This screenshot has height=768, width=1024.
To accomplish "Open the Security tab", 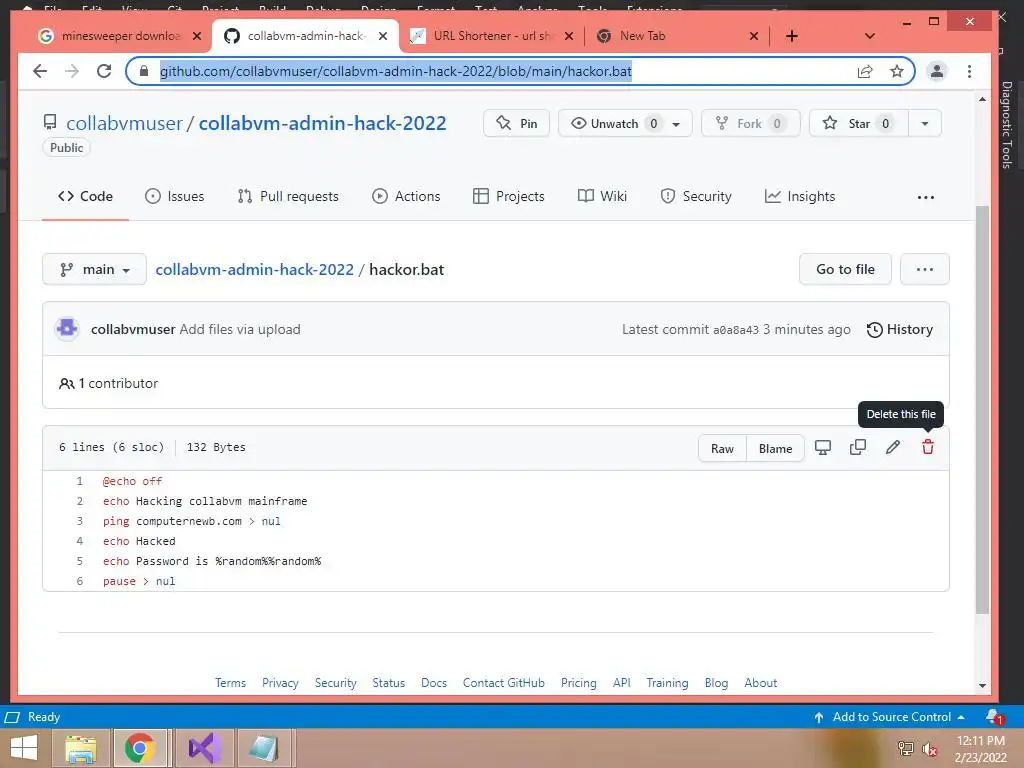I will point(696,196).
